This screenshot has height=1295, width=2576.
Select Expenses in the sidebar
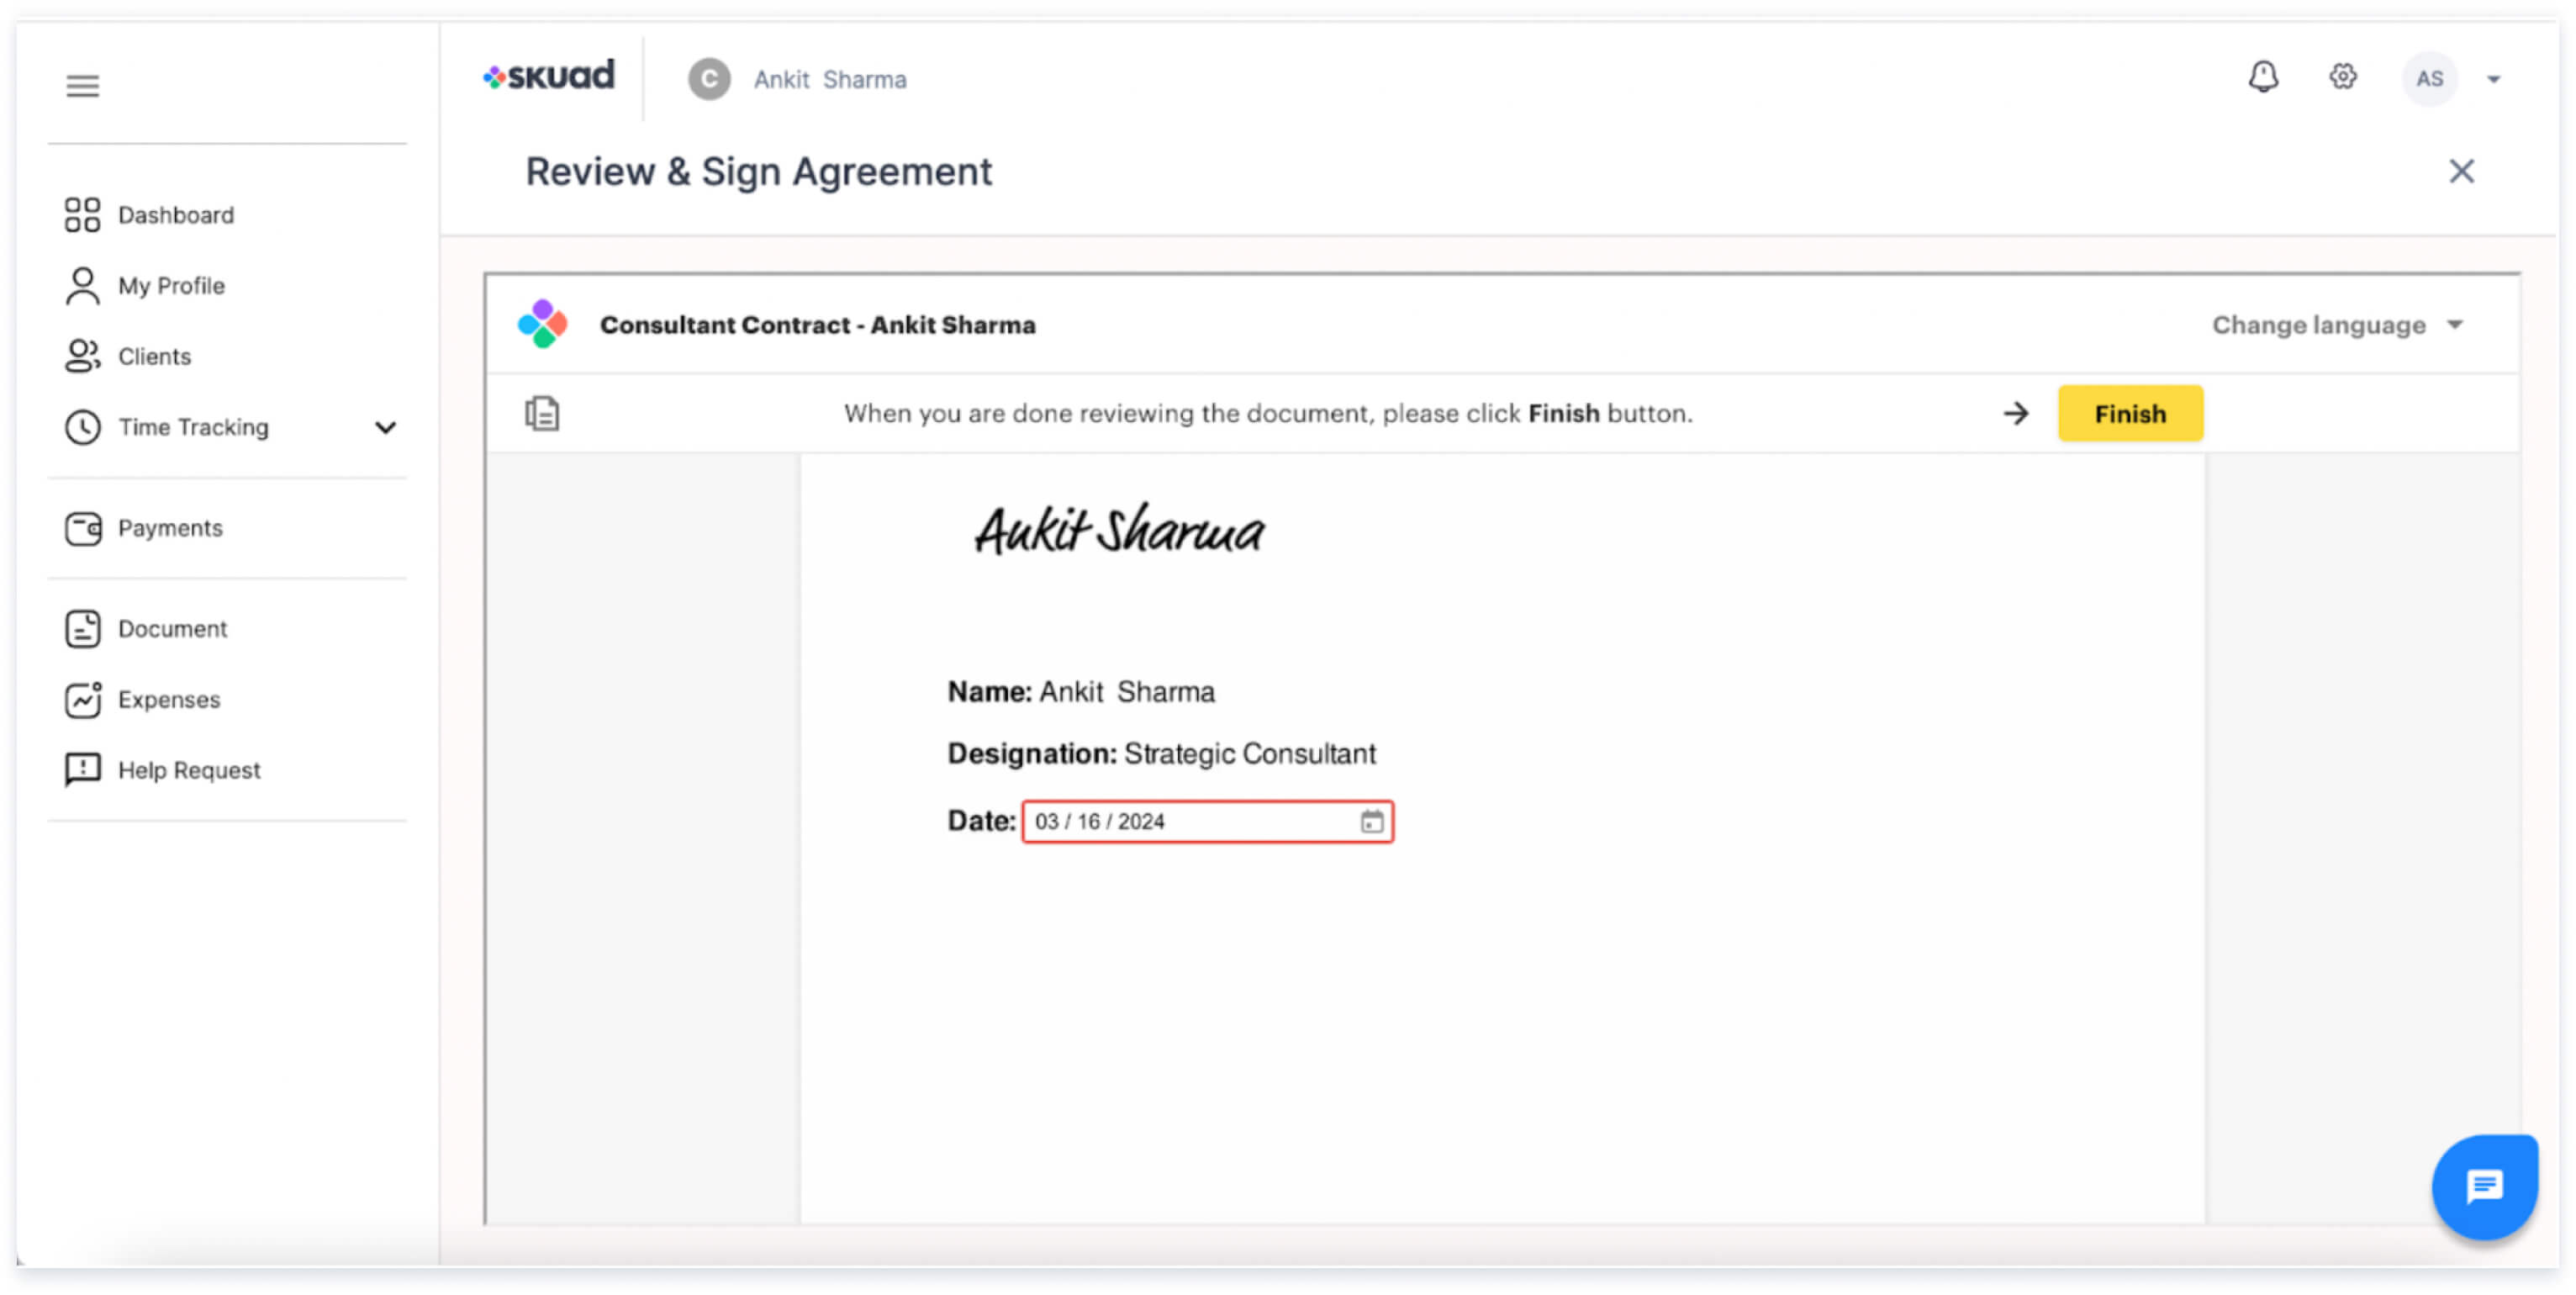[168, 699]
